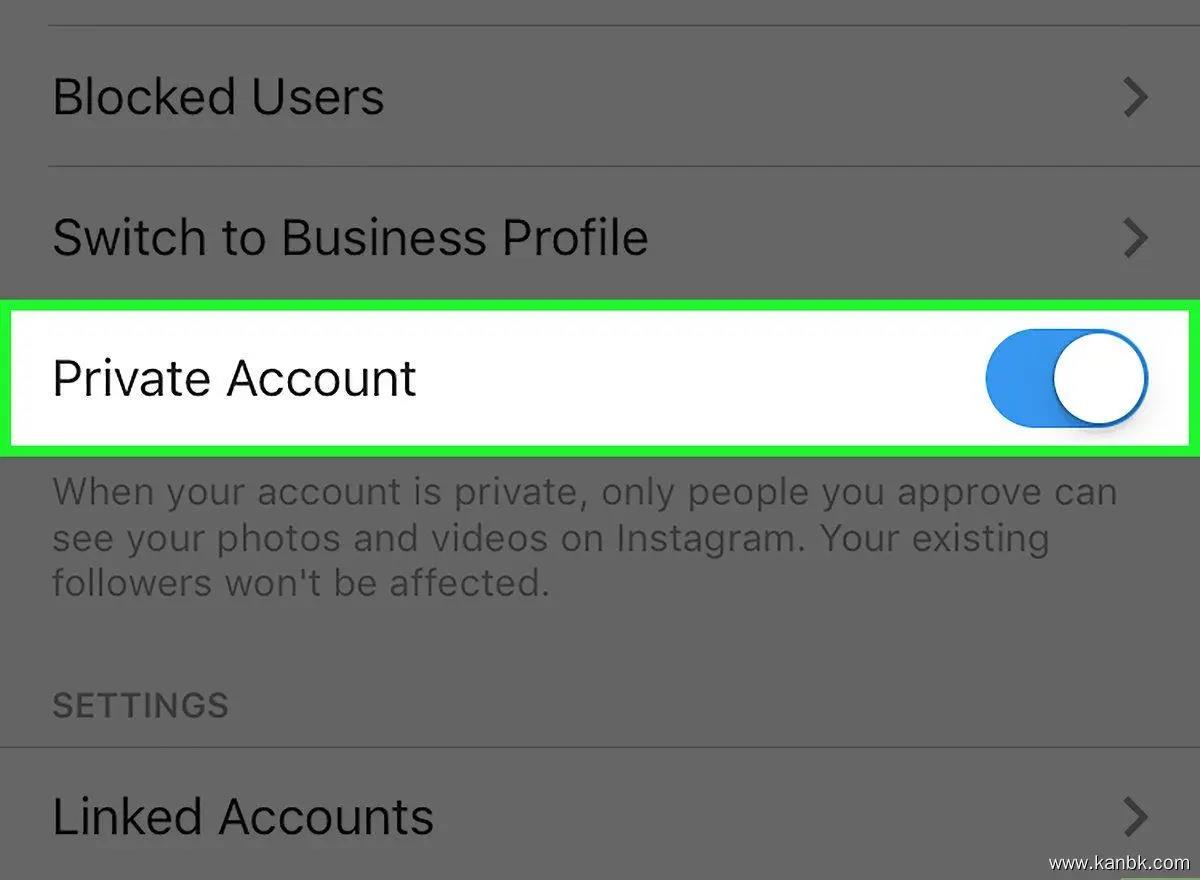Click the Private Account label text
Viewport: 1200px width, 880px height.
pyautogui.click(x=234, y=379)
